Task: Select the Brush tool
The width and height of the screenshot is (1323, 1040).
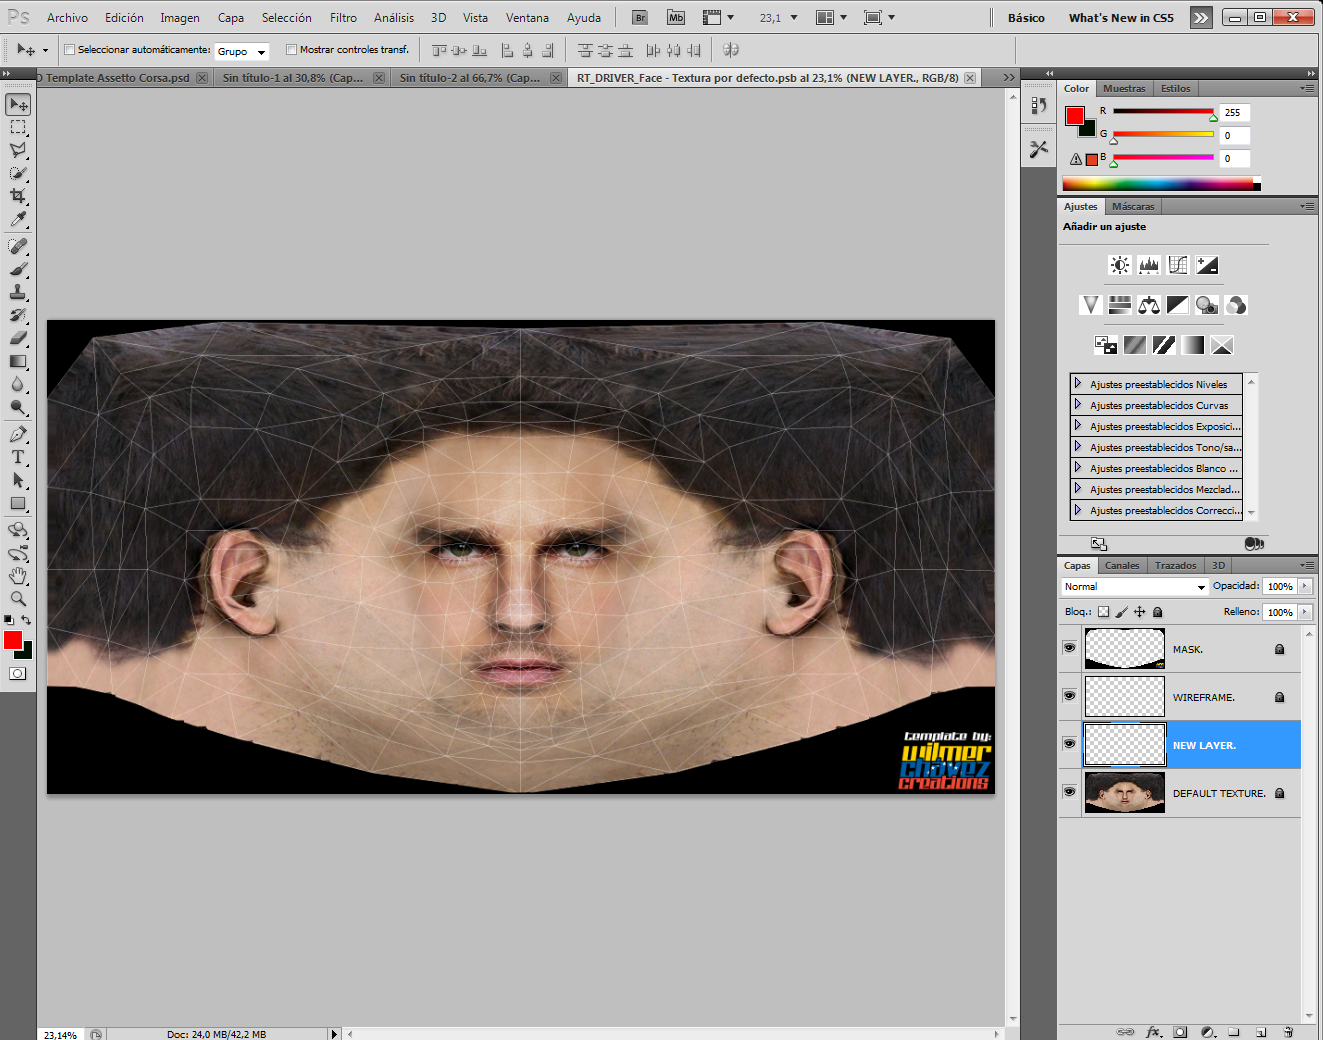Action: coord(18,269)
